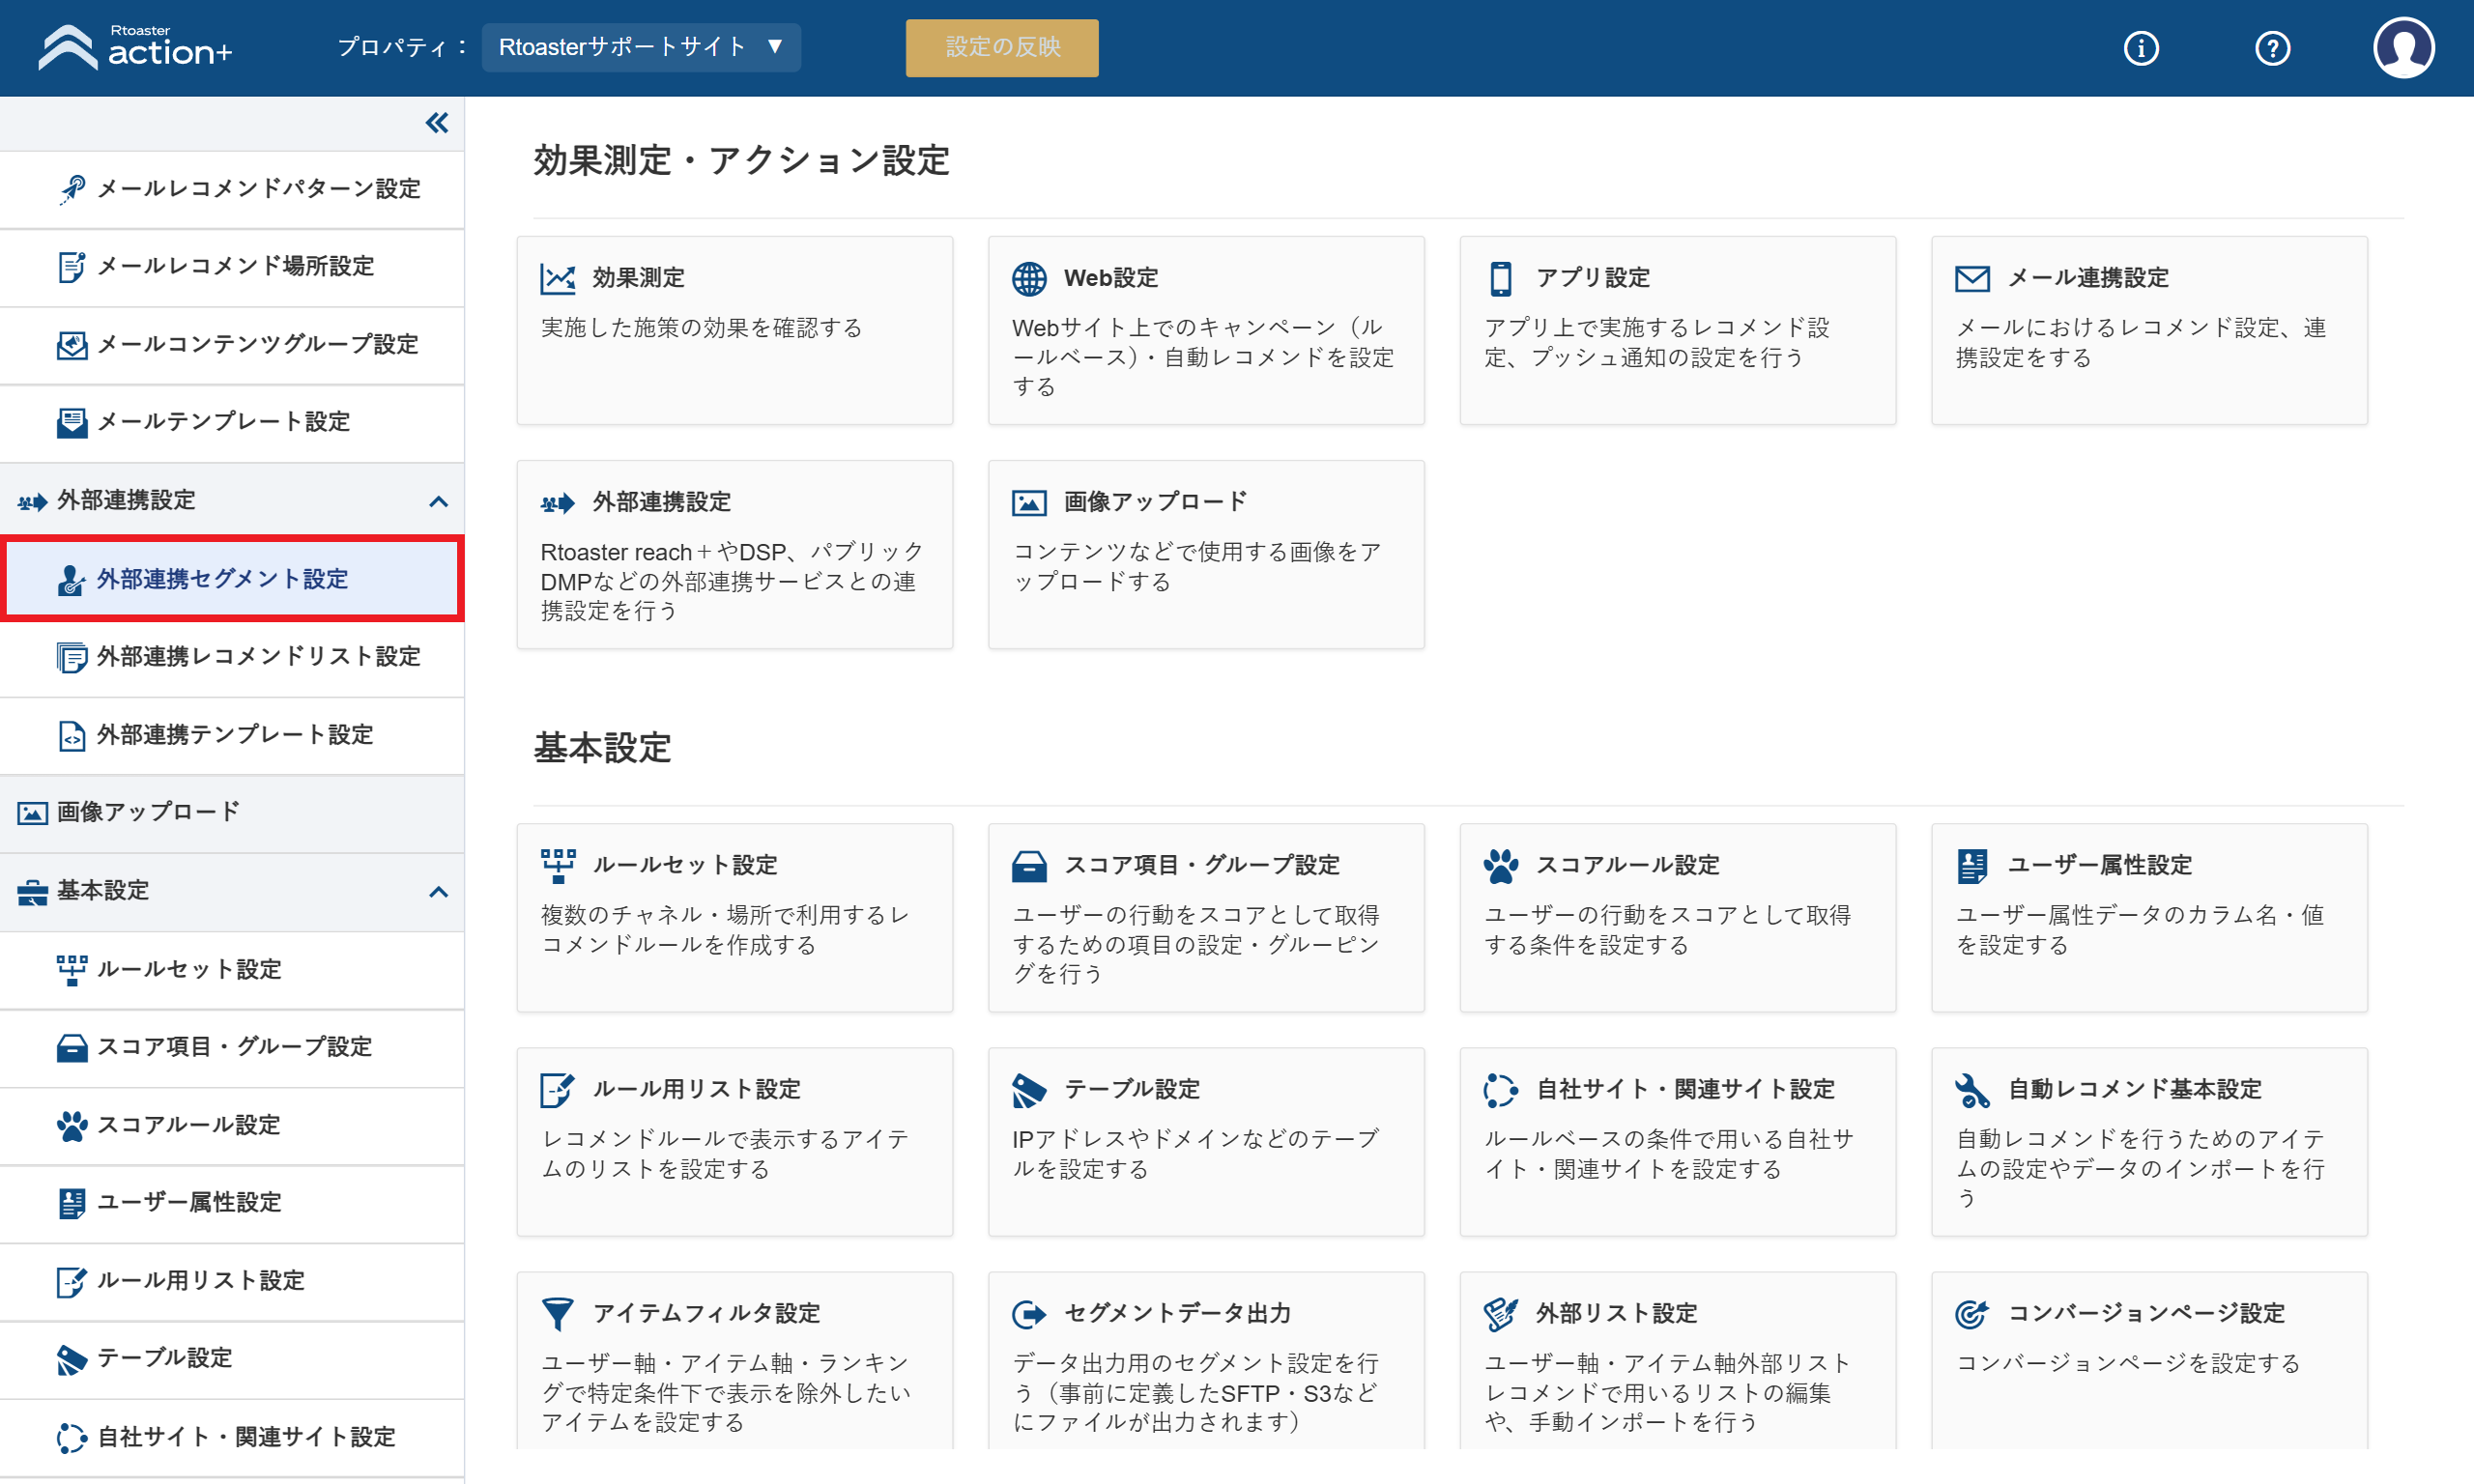Open スコアルール設定 in the sidebar

click(x=232, y=1125)
